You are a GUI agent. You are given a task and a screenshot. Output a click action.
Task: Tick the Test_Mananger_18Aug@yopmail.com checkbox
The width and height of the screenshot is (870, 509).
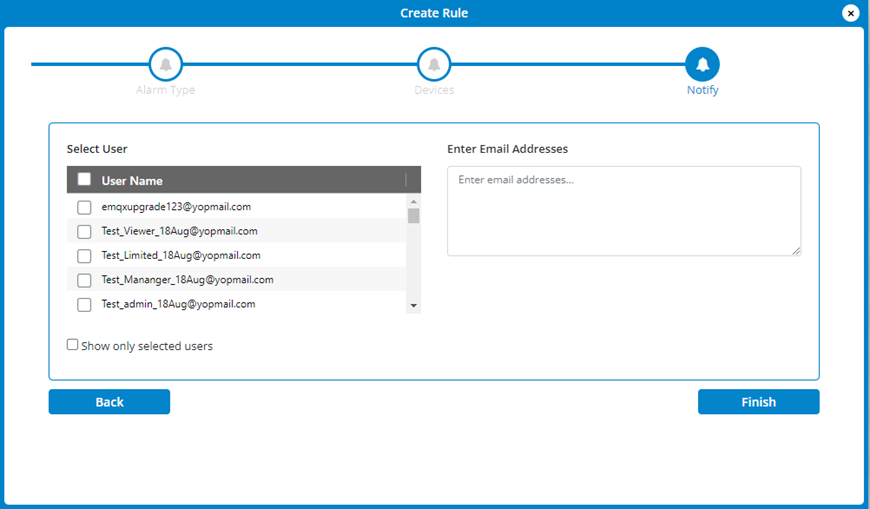click(84, 280)
